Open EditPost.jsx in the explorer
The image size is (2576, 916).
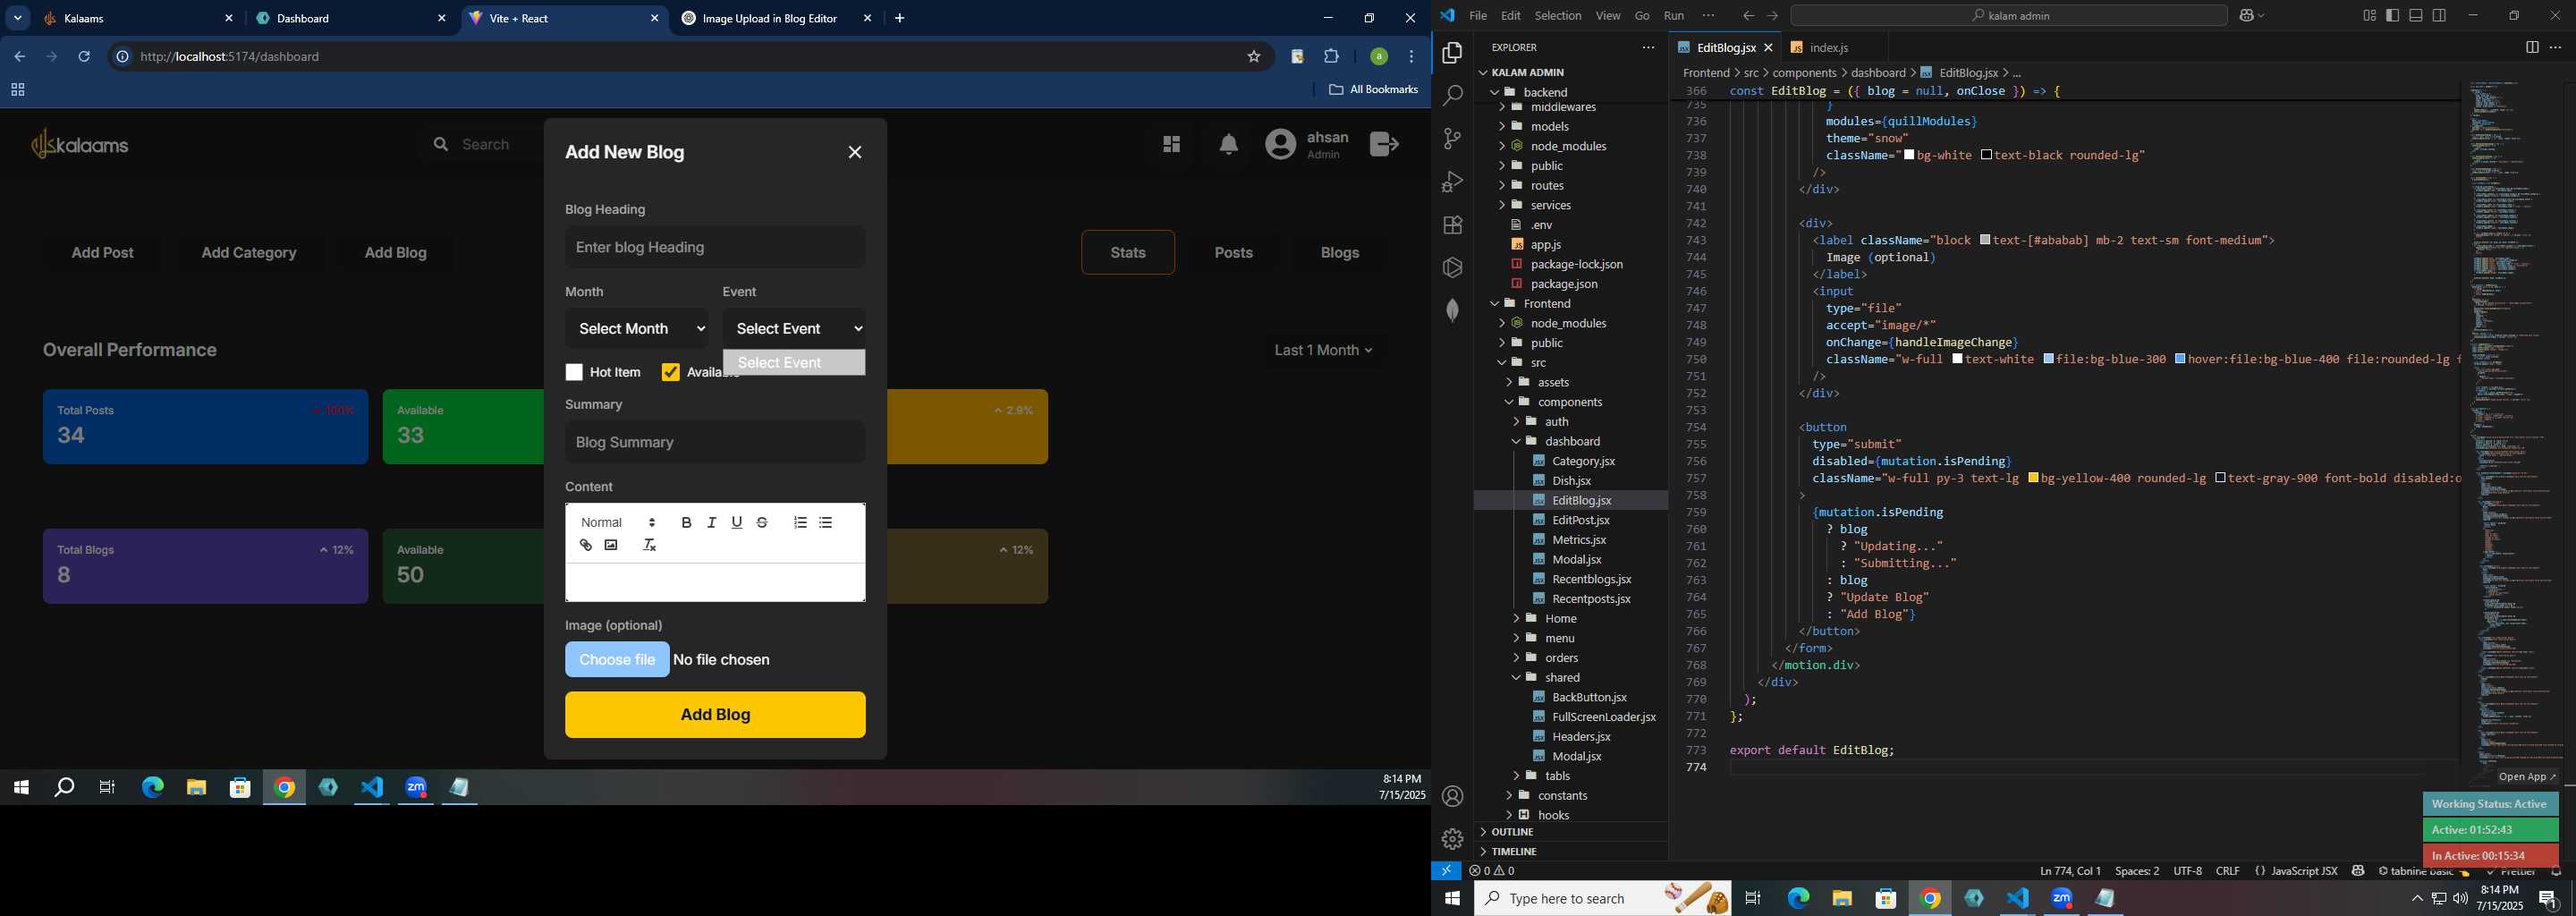(x=1580, y=520)
